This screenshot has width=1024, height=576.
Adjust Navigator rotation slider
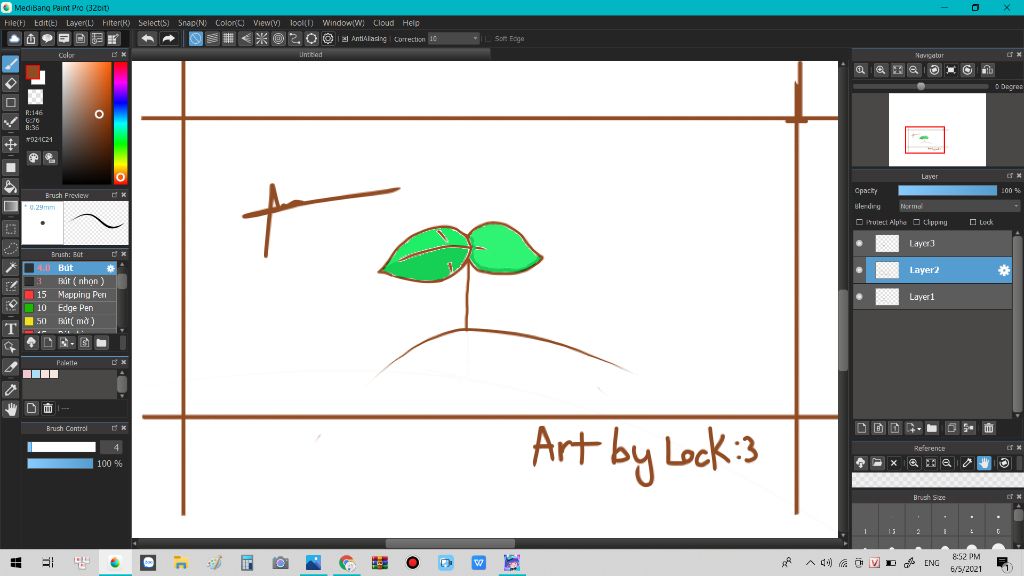coord(921,86)
